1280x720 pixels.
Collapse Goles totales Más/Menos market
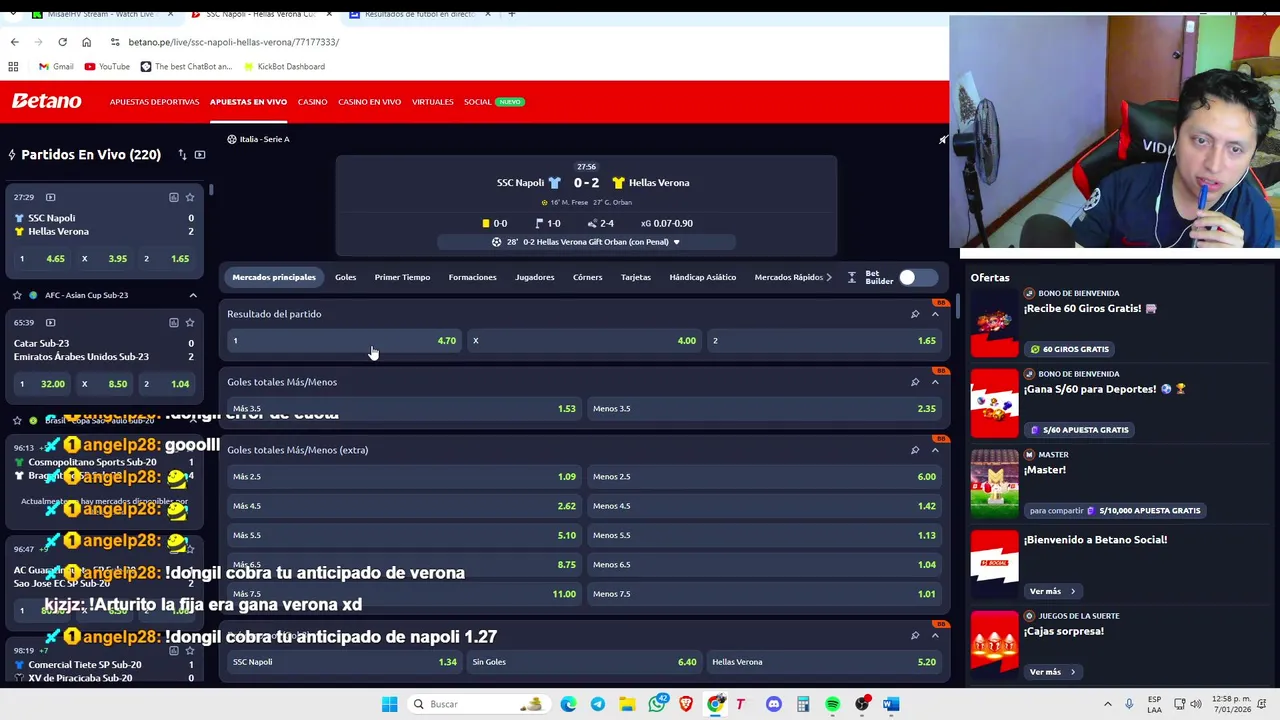935,382
